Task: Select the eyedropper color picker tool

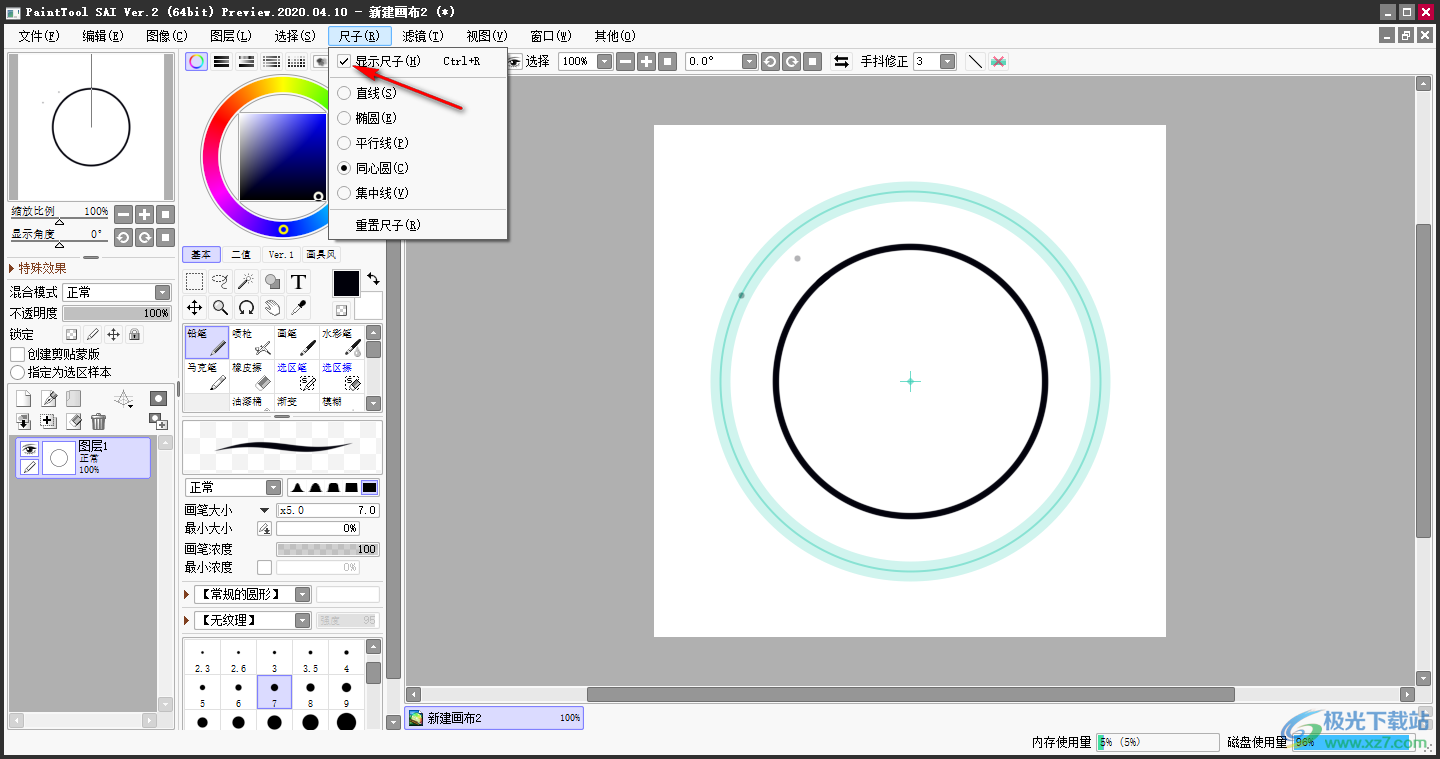Action: tap(298, 308)
